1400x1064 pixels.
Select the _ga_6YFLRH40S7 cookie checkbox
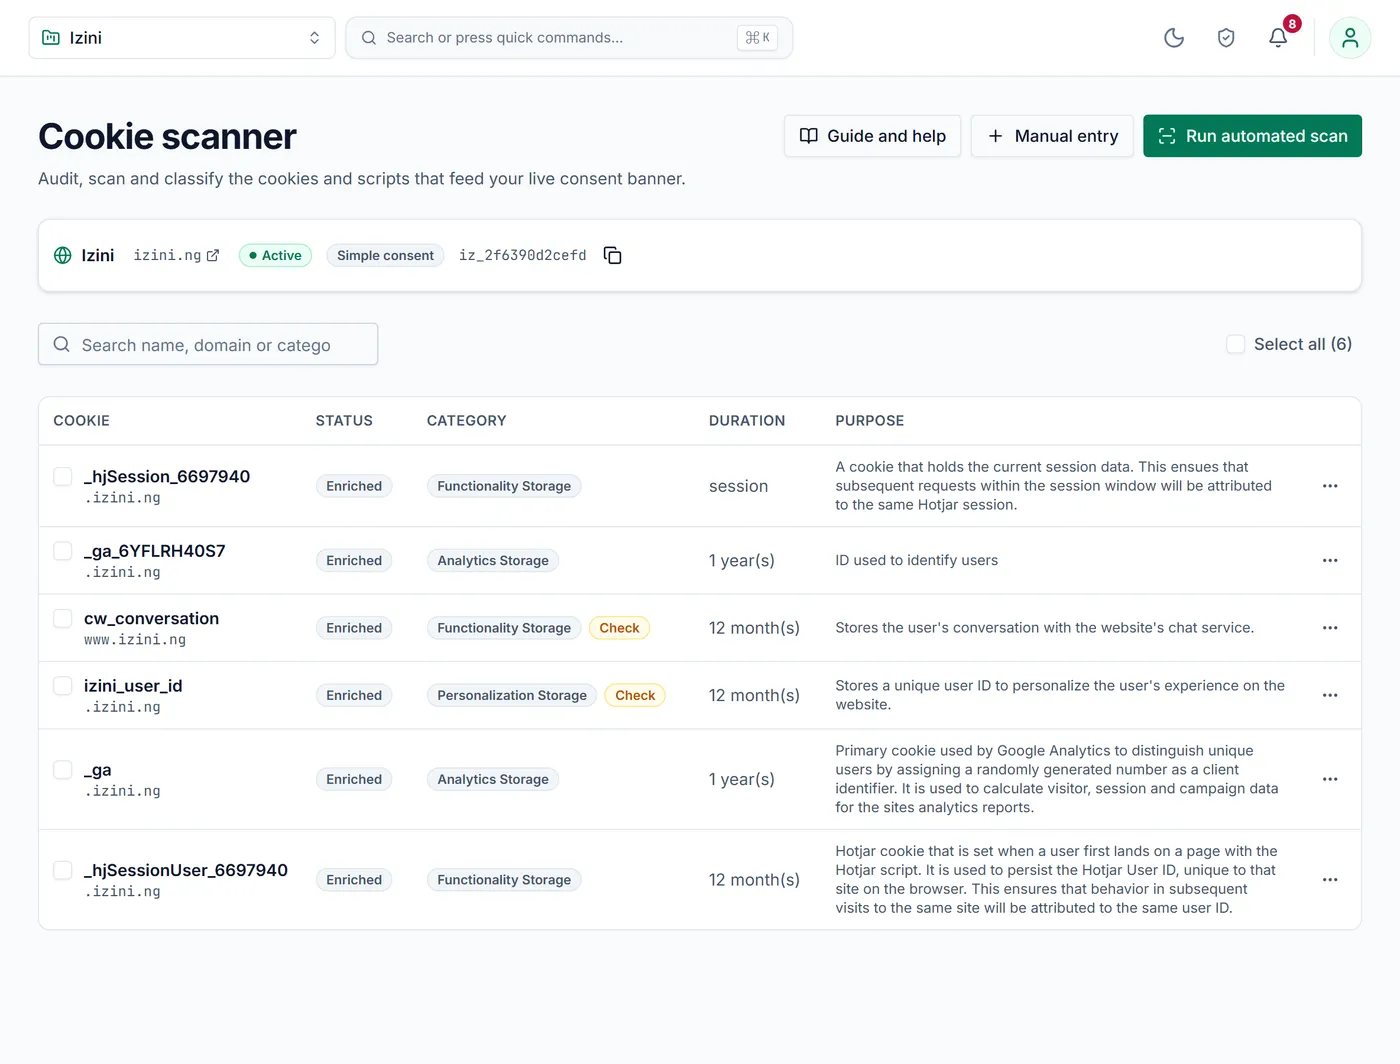pyautogui.click(x=63, y=551)
